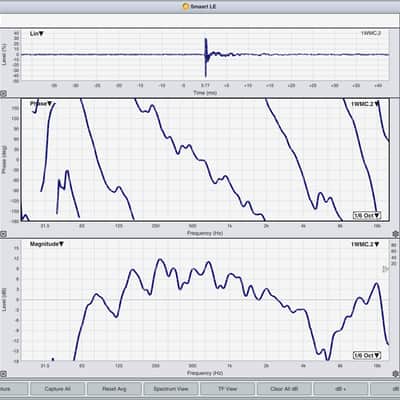The image size is (400, 400).
Task: Click the Smaart LE title bar icon
Action: [186, 6]
